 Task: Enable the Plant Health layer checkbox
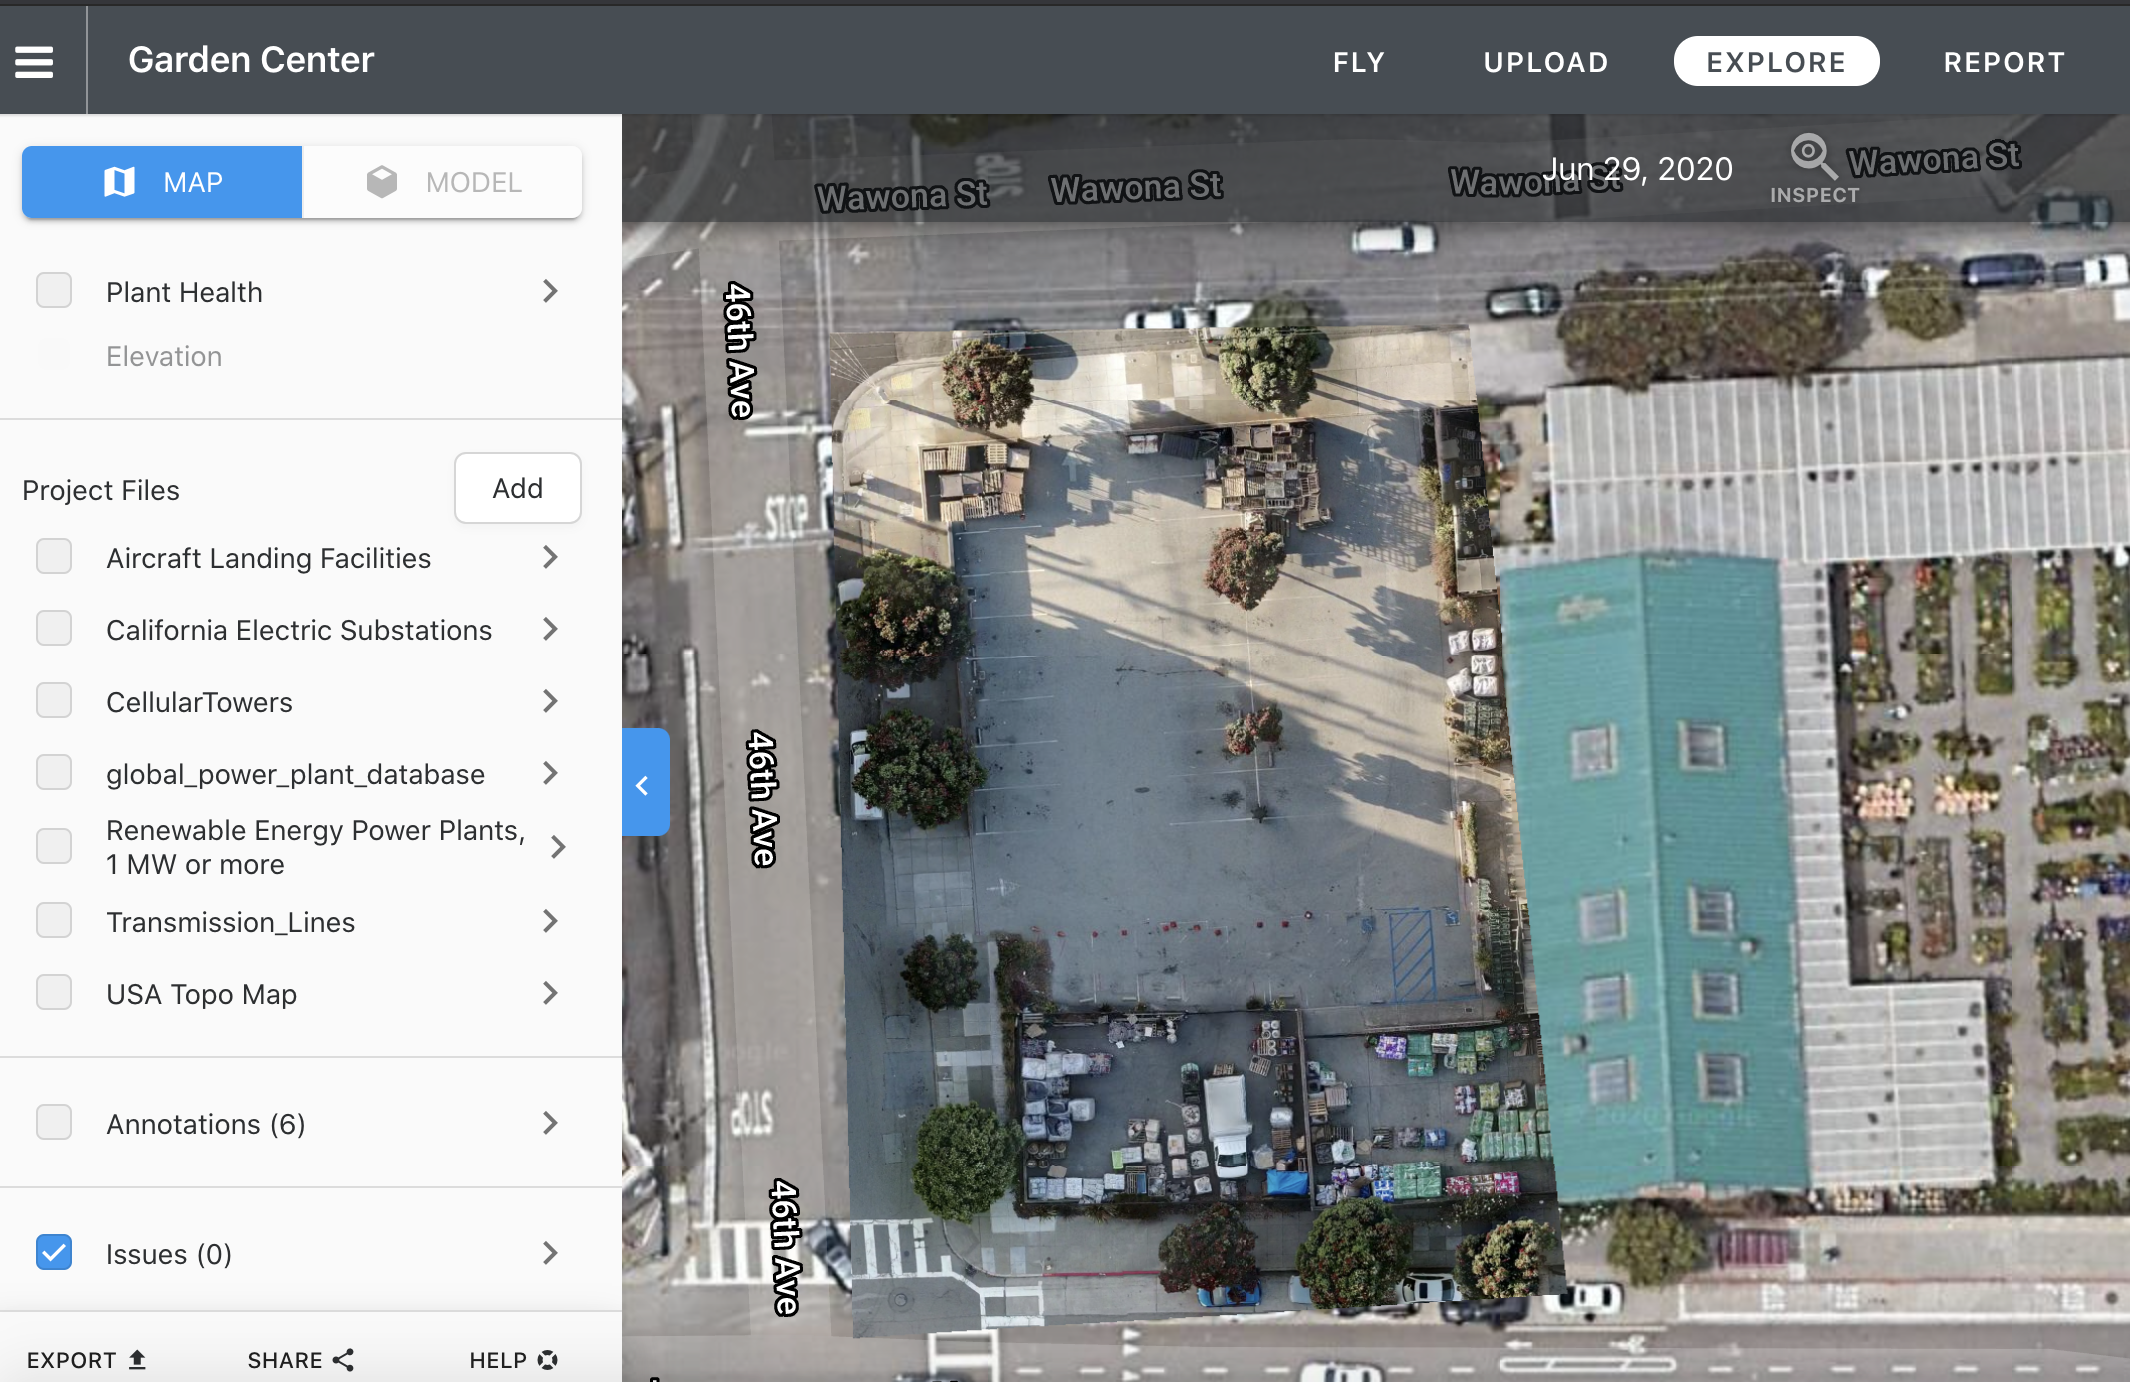[x=54, y=291]
